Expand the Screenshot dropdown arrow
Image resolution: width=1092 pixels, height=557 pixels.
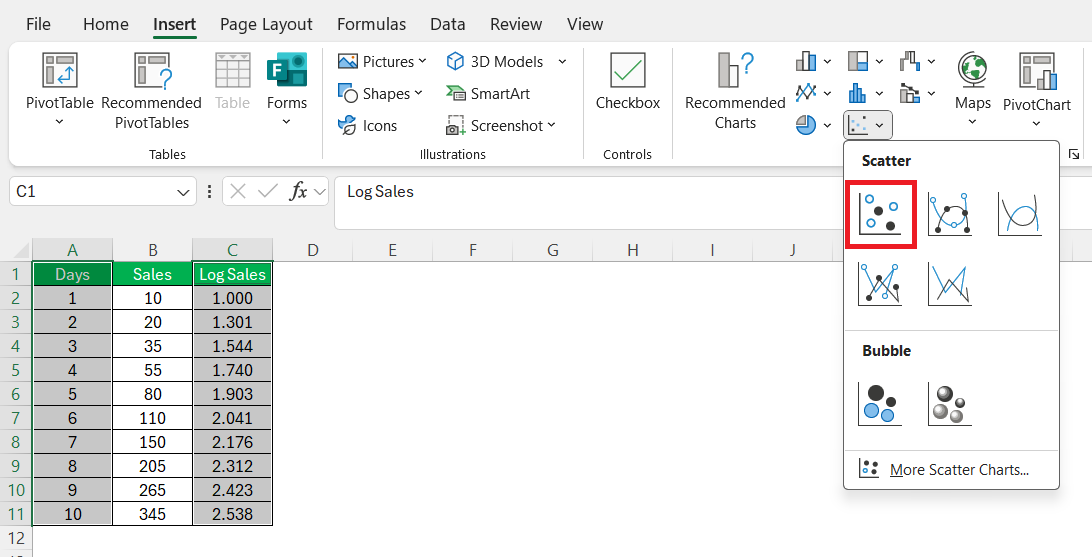552,125
